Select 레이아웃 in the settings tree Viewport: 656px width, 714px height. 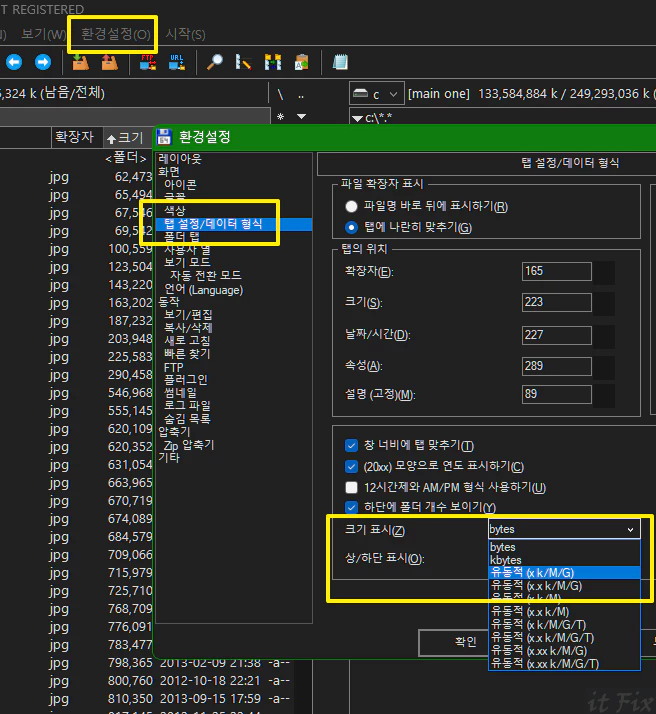tap(180, 158)
